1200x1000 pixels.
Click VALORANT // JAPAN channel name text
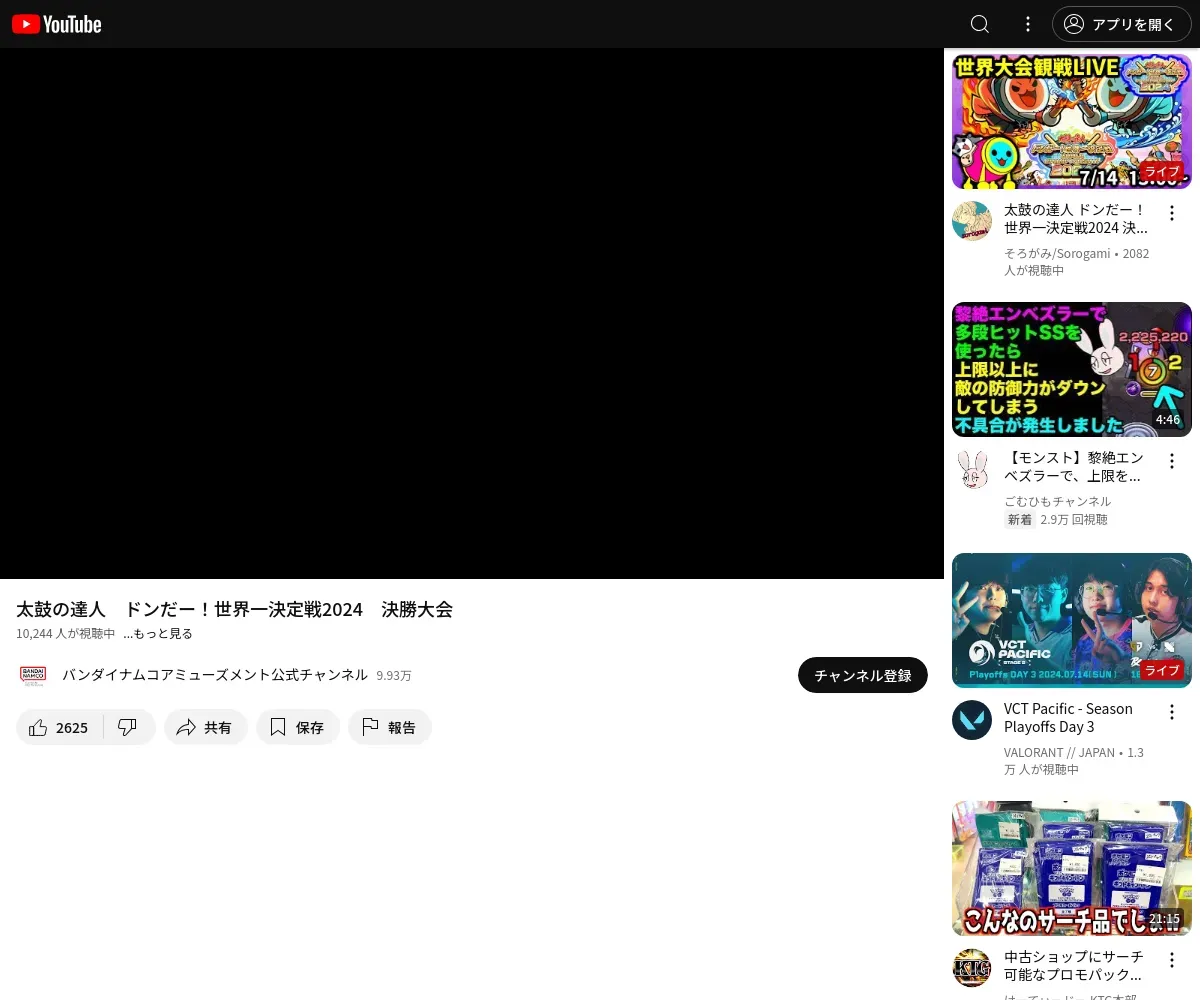click(x=1059, y=753)
